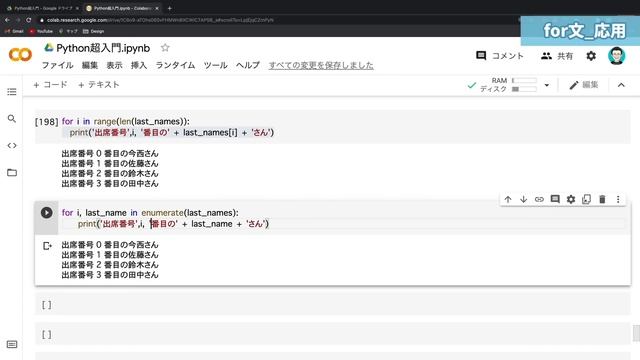
Task: Move cell up with arrow icon
Action: click(x=508, y=199)
